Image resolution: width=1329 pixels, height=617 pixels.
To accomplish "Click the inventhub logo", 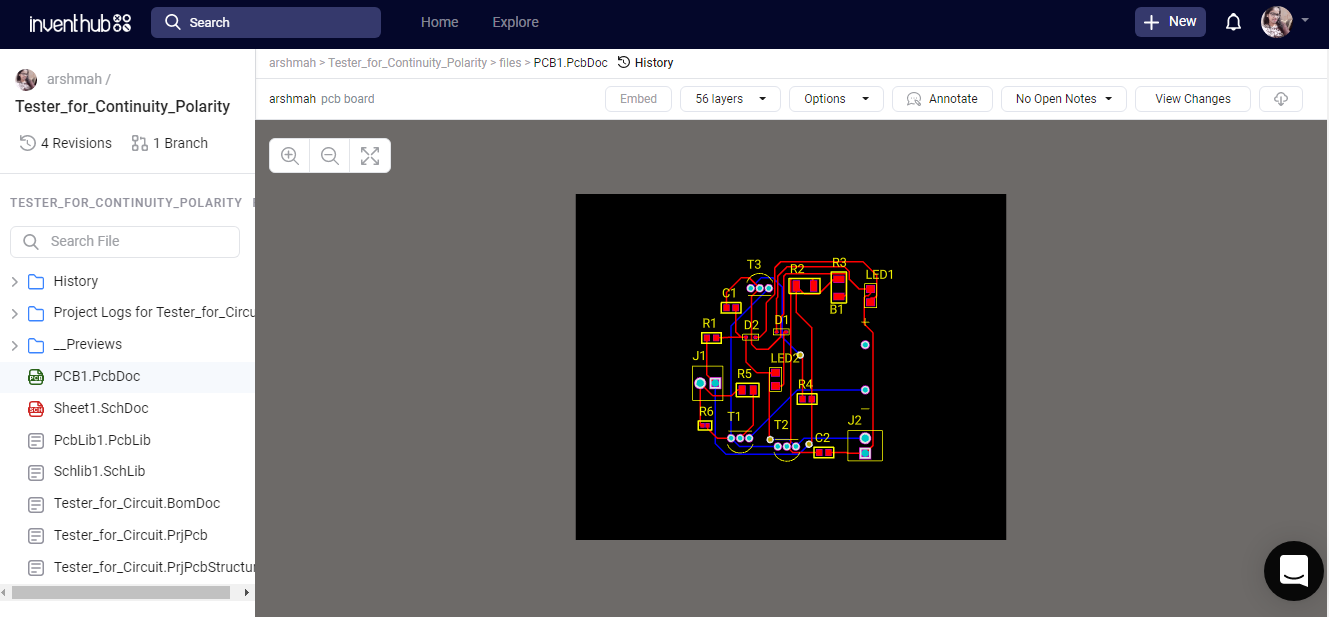I will click(x=80, y=22).
